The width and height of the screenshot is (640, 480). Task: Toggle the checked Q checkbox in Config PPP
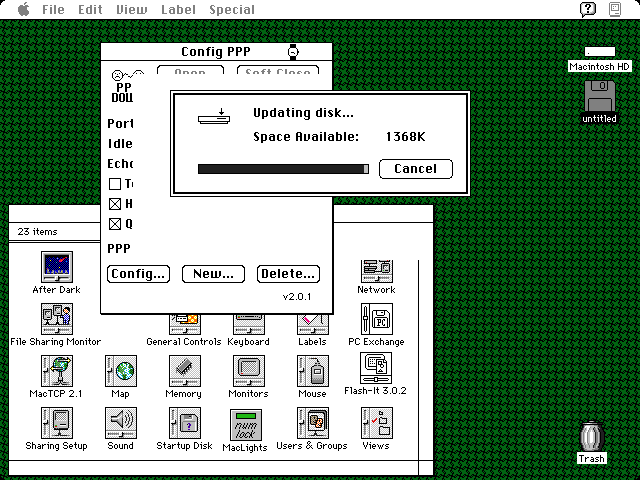(115, 224)
